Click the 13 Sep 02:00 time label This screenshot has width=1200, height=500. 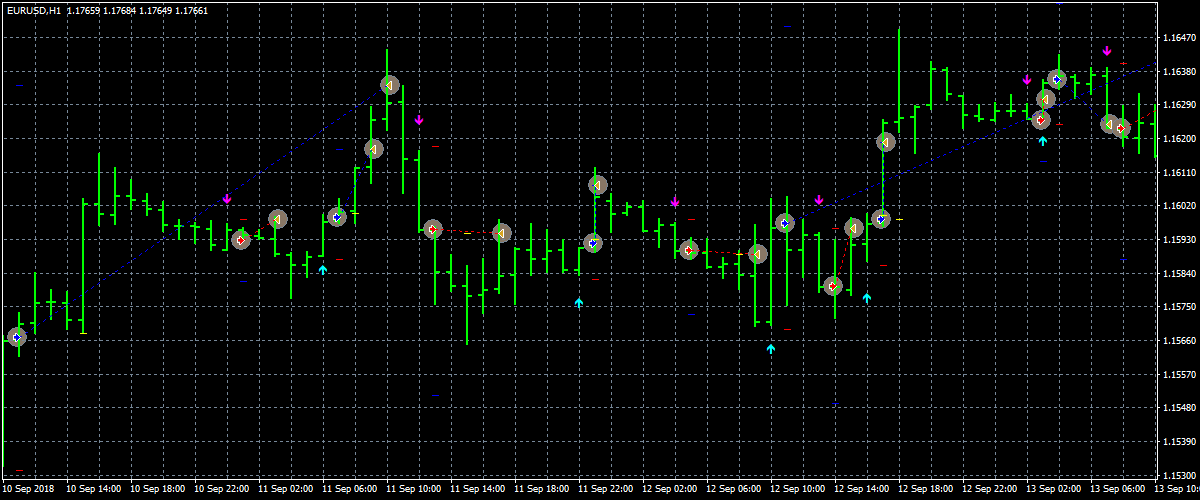pyautogui.click(x=1053, y=490)
